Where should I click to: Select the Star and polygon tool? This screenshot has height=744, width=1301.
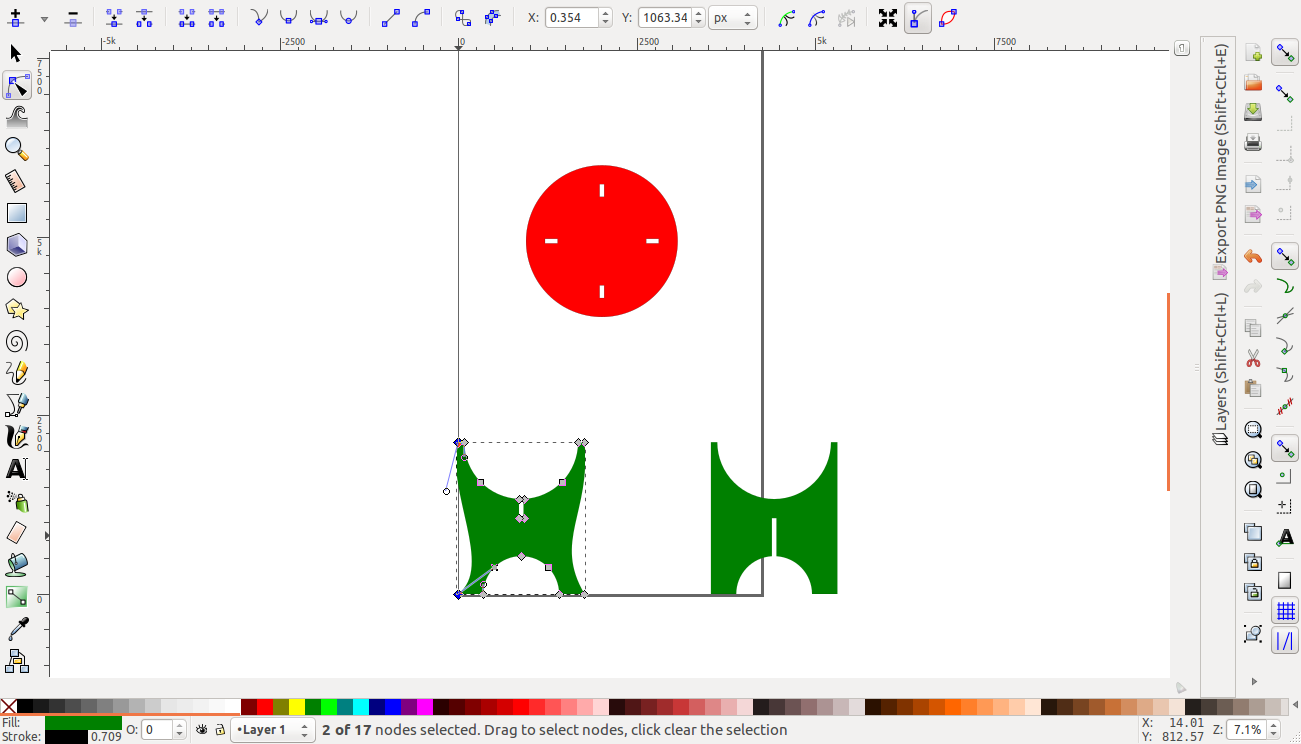(x=16, y=309)
